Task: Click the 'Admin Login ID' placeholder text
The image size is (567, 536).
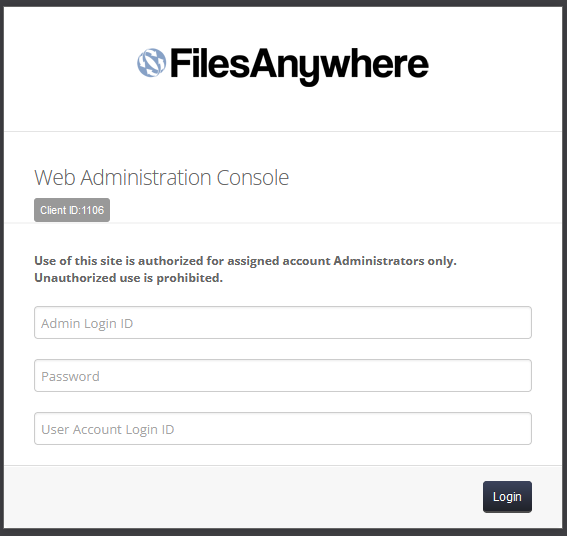Action: (87, 323)
